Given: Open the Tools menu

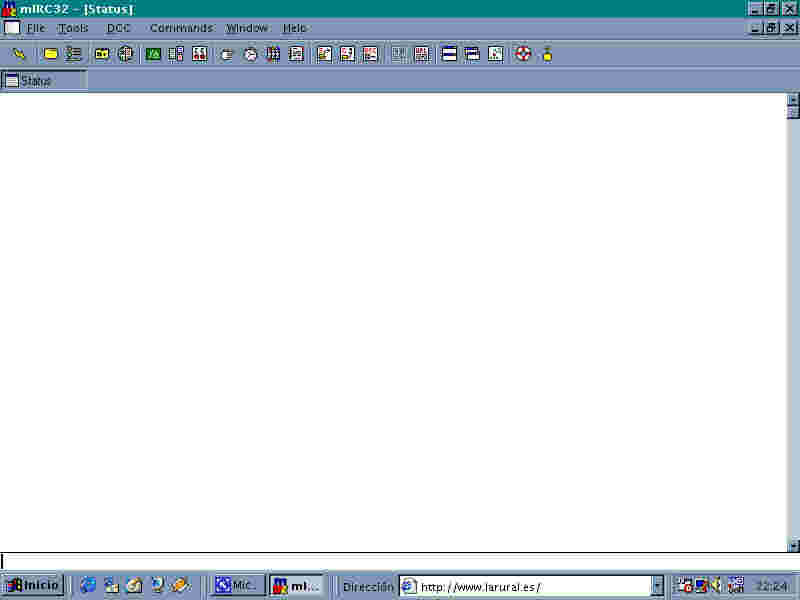Looking at the screenshot, I should click(x=72, y=28).
